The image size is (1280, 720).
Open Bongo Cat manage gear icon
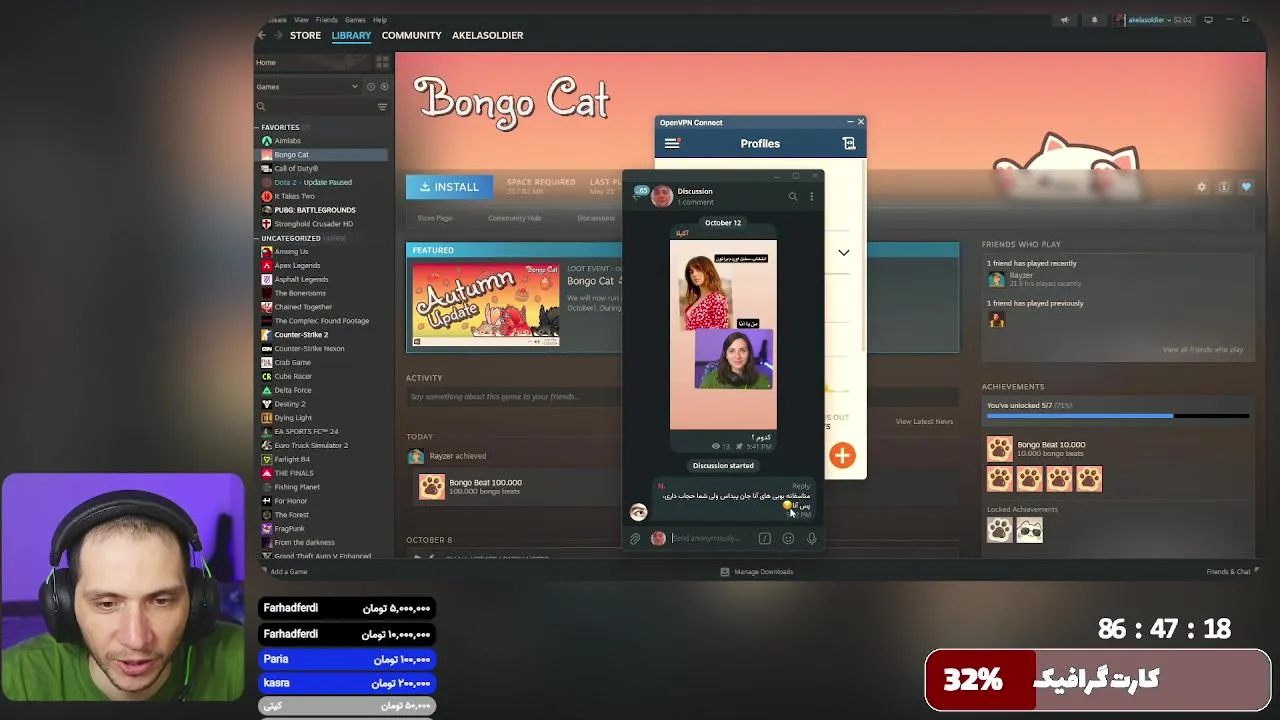pos(1202,187)
